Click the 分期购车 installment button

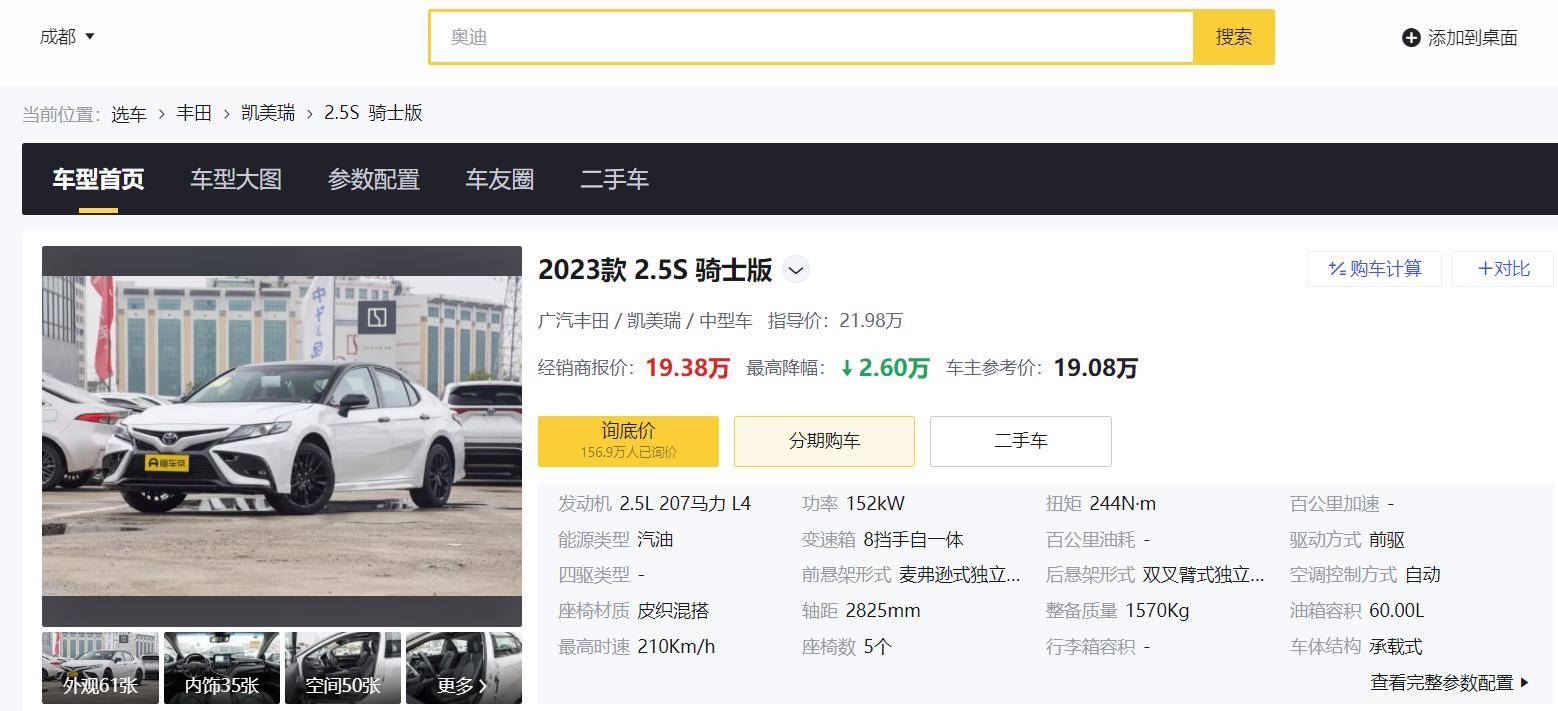[x=824, y=440]
